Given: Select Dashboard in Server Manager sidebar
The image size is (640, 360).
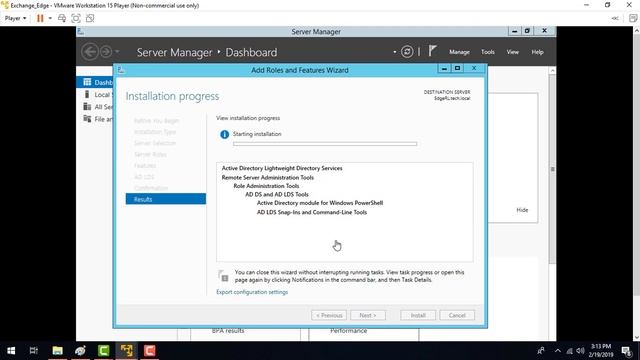Looking at the screenshot, I should [95, 82].
